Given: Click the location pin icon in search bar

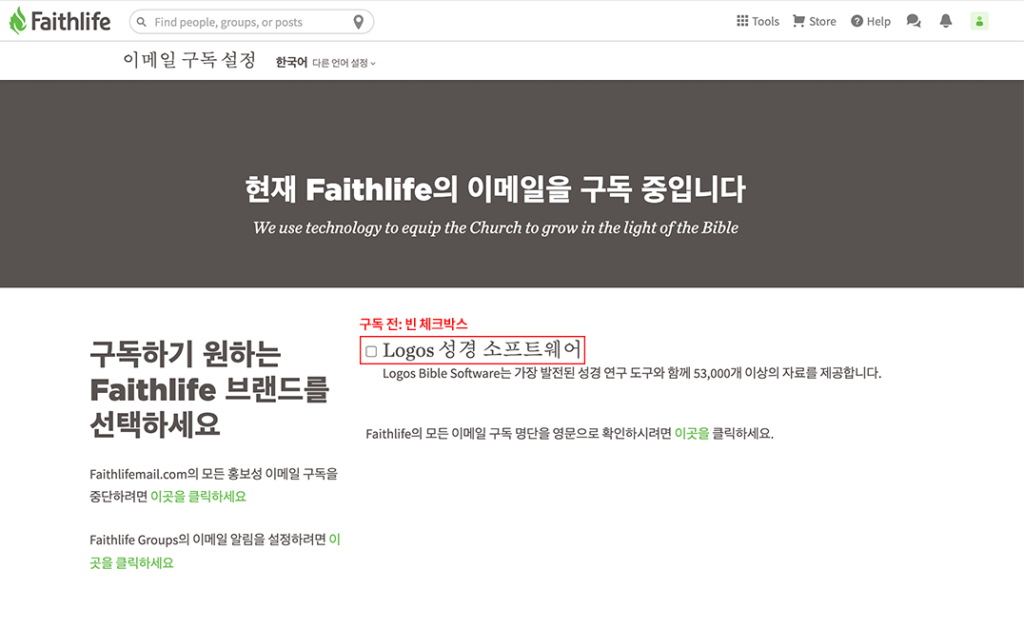Looking at the screenshot, I should (x=358, y=22).
